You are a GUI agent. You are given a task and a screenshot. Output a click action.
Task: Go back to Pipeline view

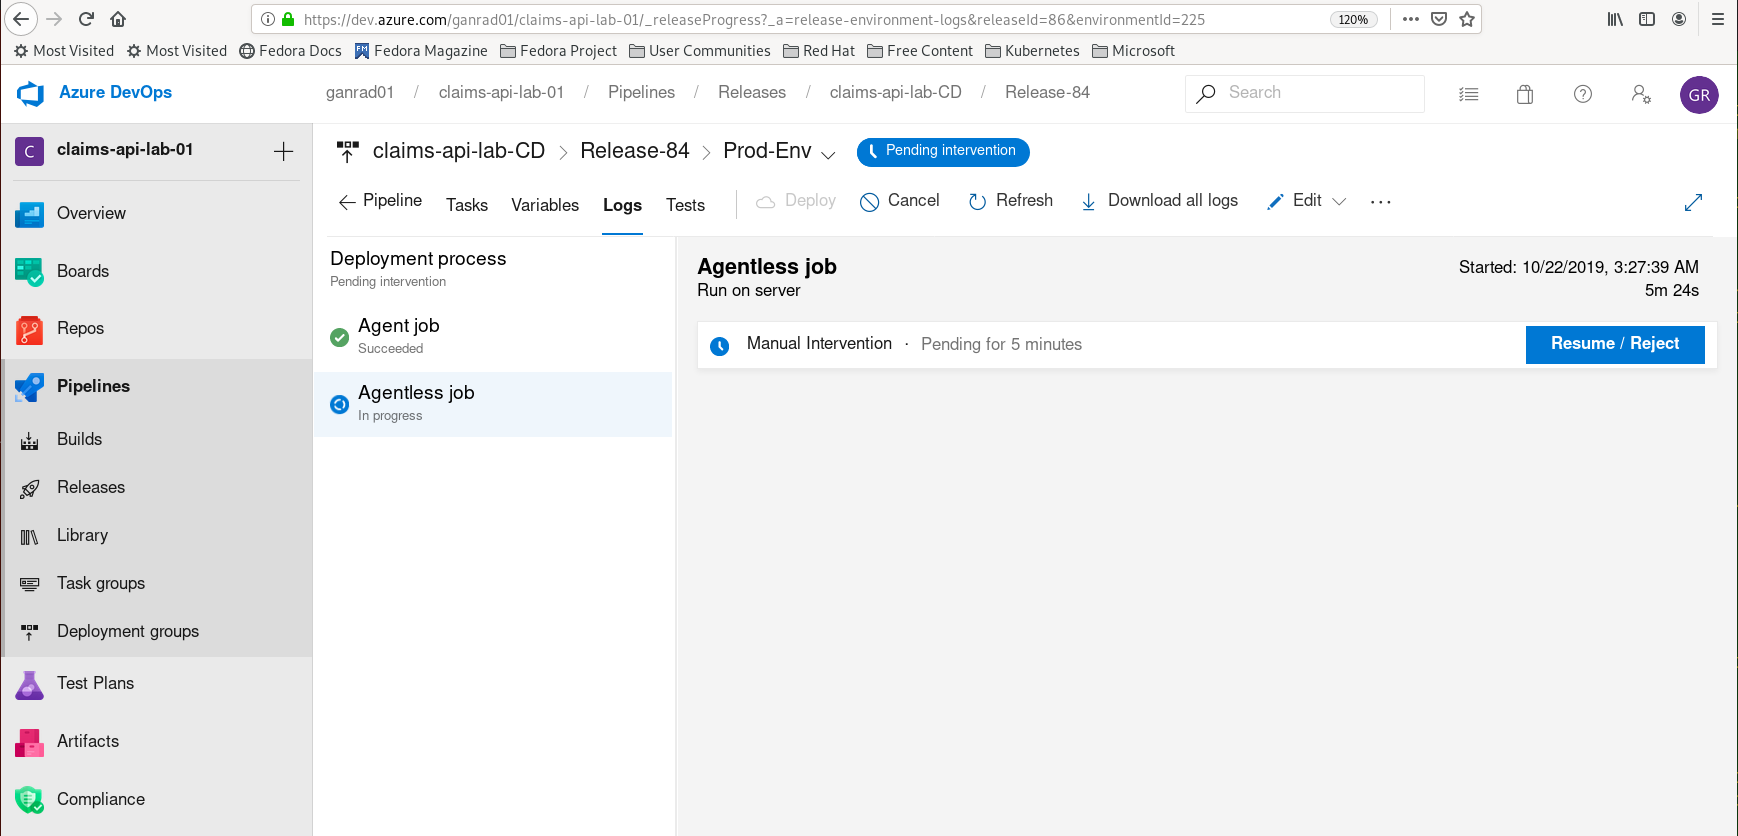(x=380, y=201)
